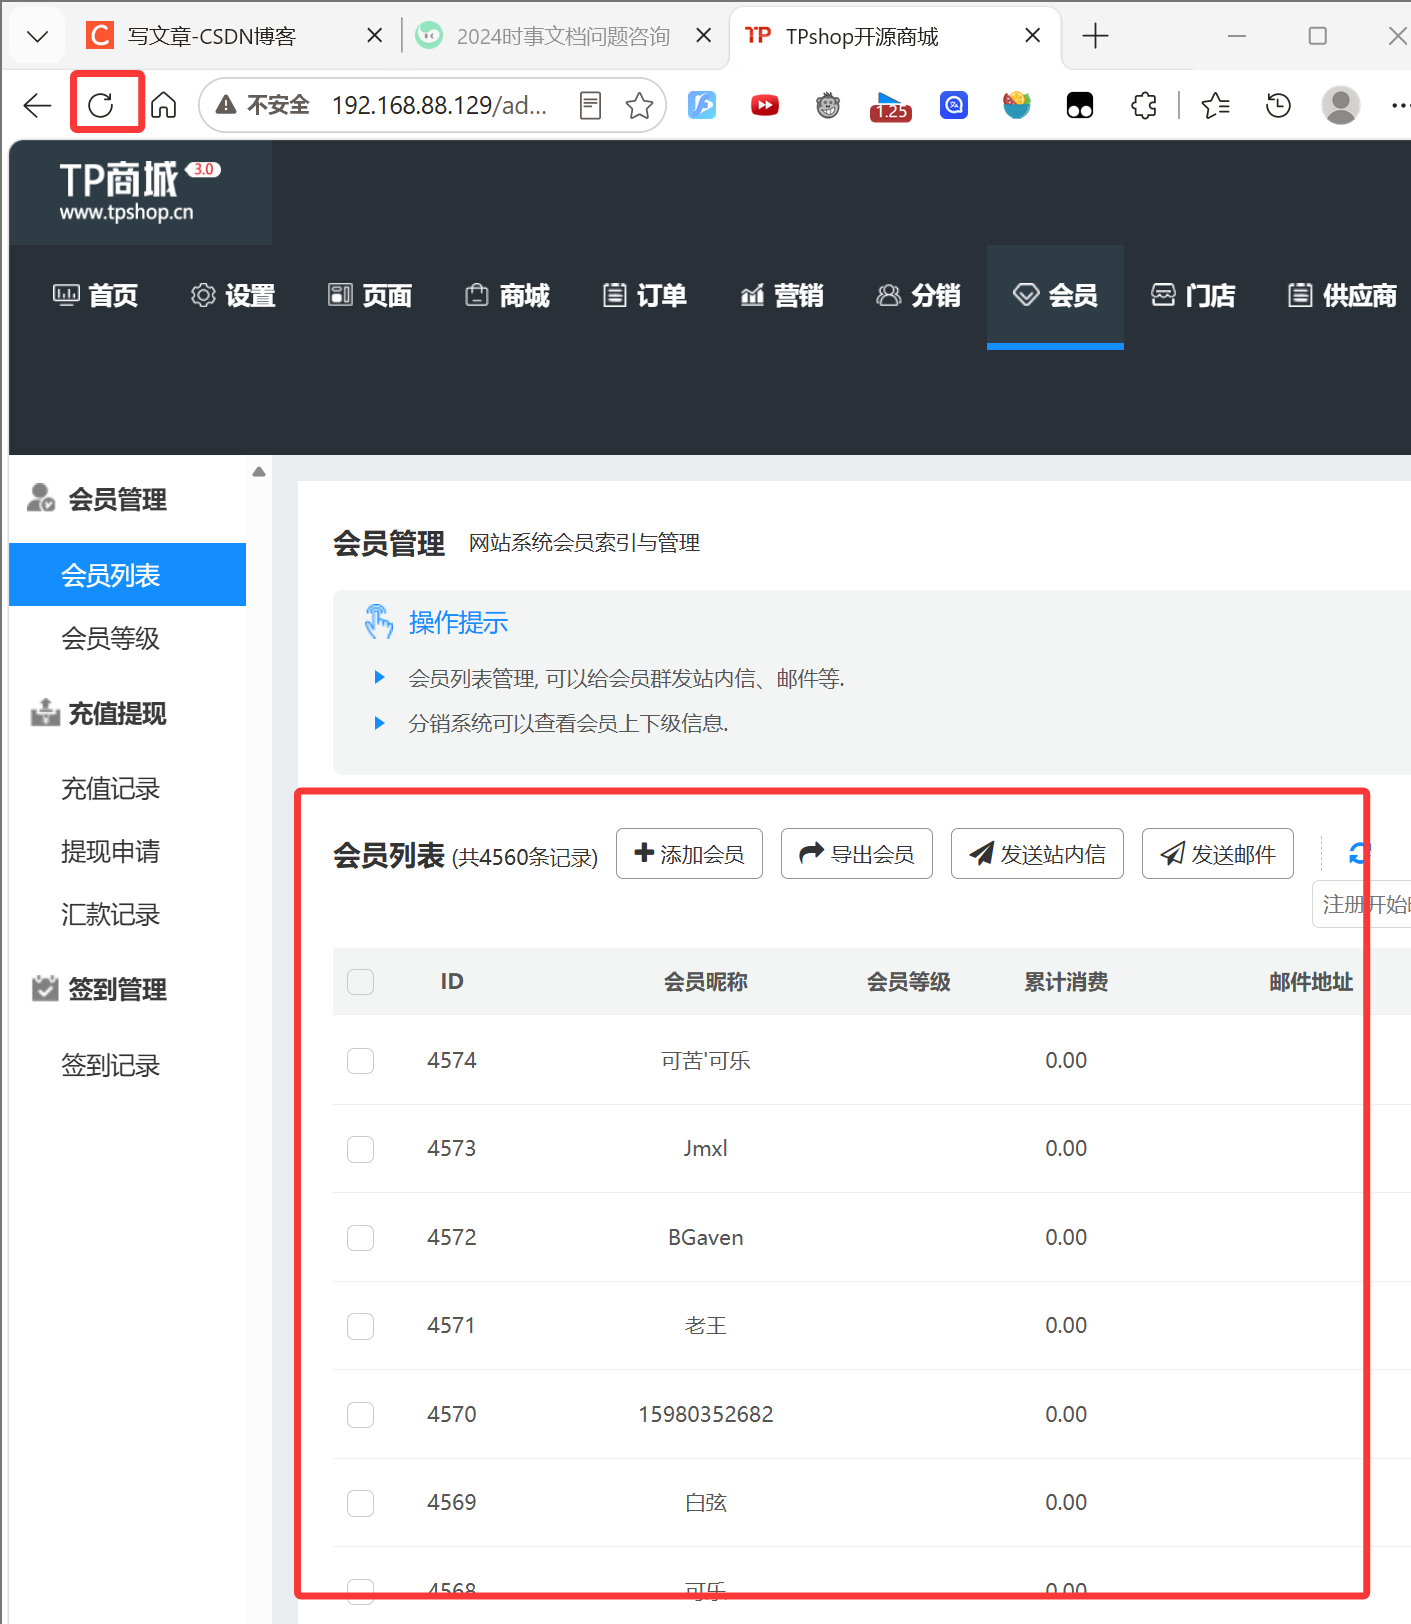1411x1624 pixels.
Task: Check the box for member 4573 Jmxl
Action: 360,1149
